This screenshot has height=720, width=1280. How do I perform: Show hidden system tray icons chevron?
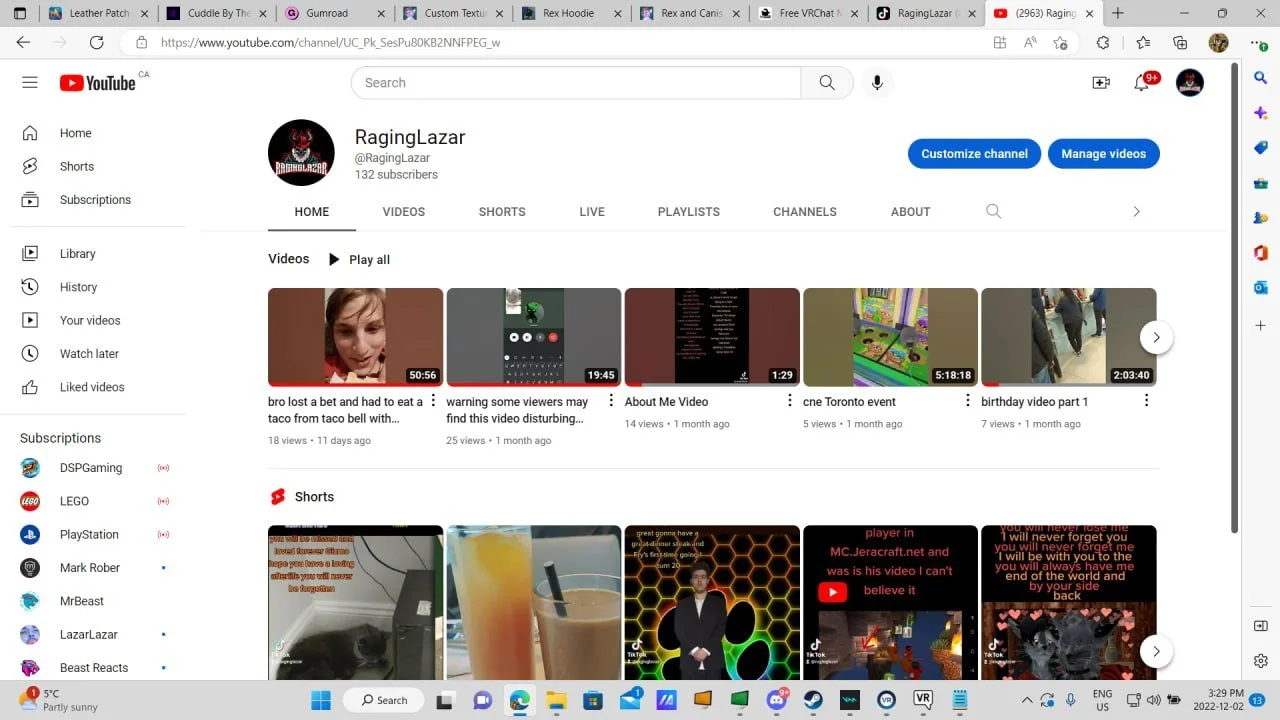1026,700
